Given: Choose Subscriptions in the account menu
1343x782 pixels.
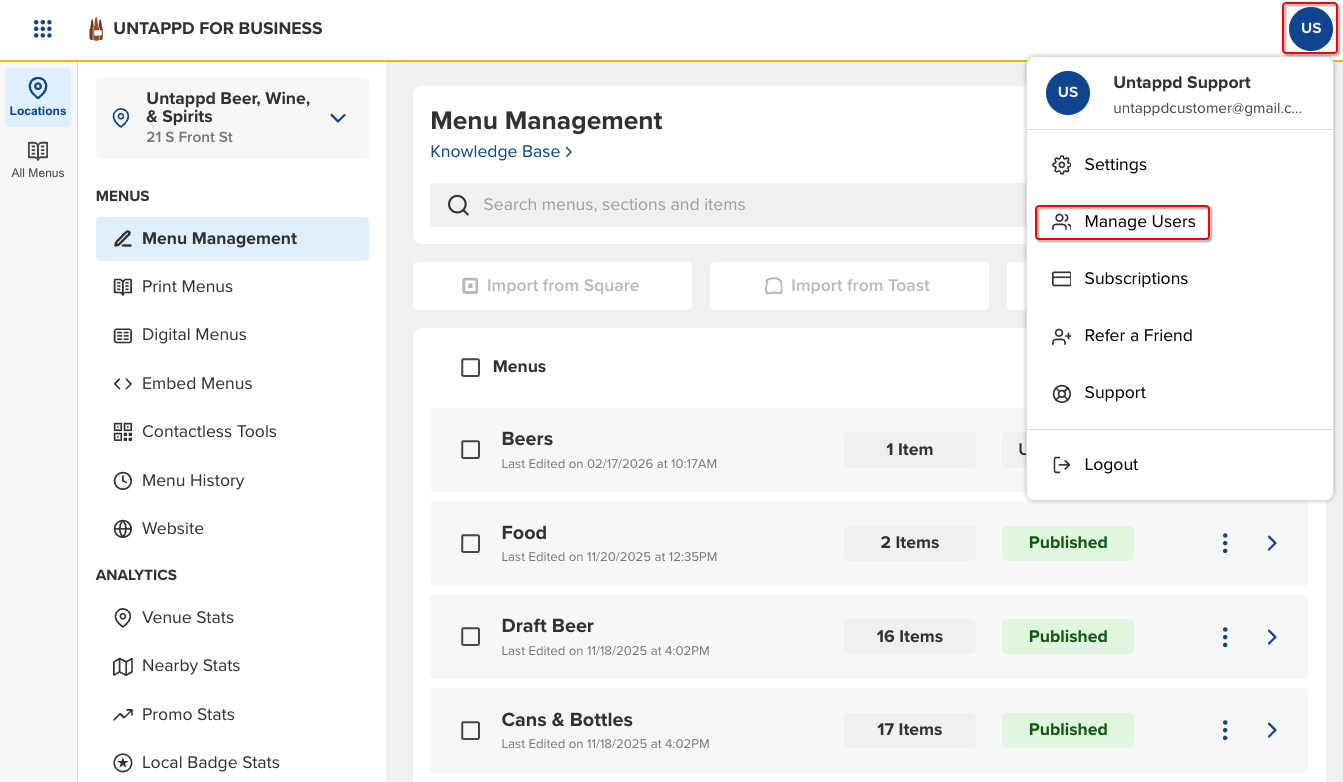Looking at the screenshot, I should click(x=1135, y=279).
